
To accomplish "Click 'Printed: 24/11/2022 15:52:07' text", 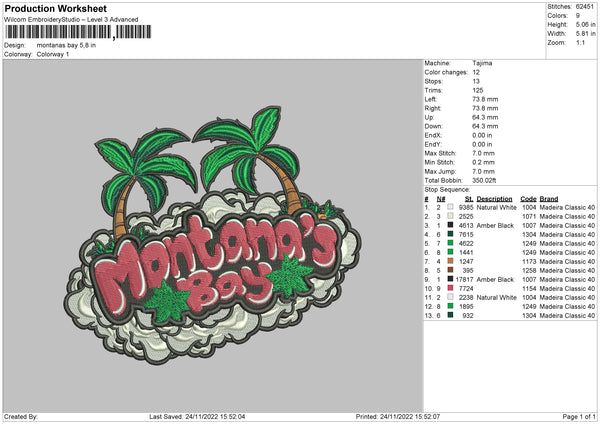I will coord(398,416).
